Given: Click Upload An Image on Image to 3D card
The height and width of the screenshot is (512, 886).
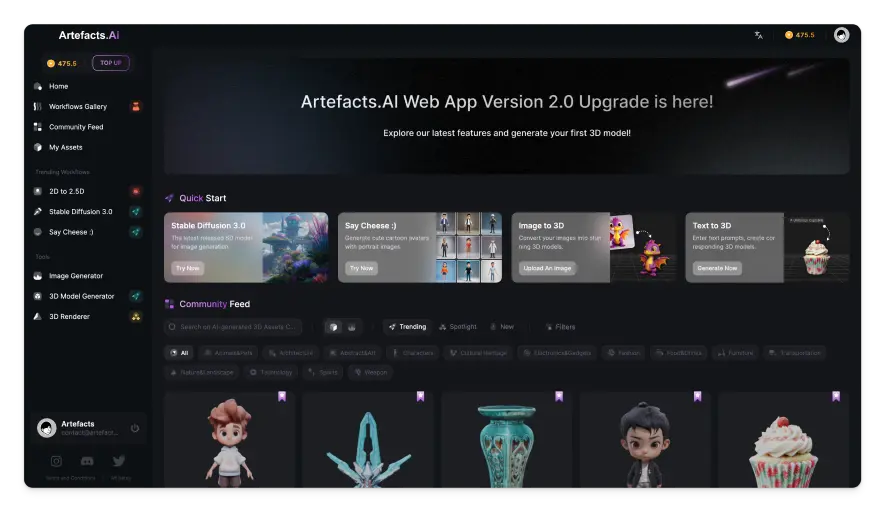Looking at the screenshot, I should point(547,268).
